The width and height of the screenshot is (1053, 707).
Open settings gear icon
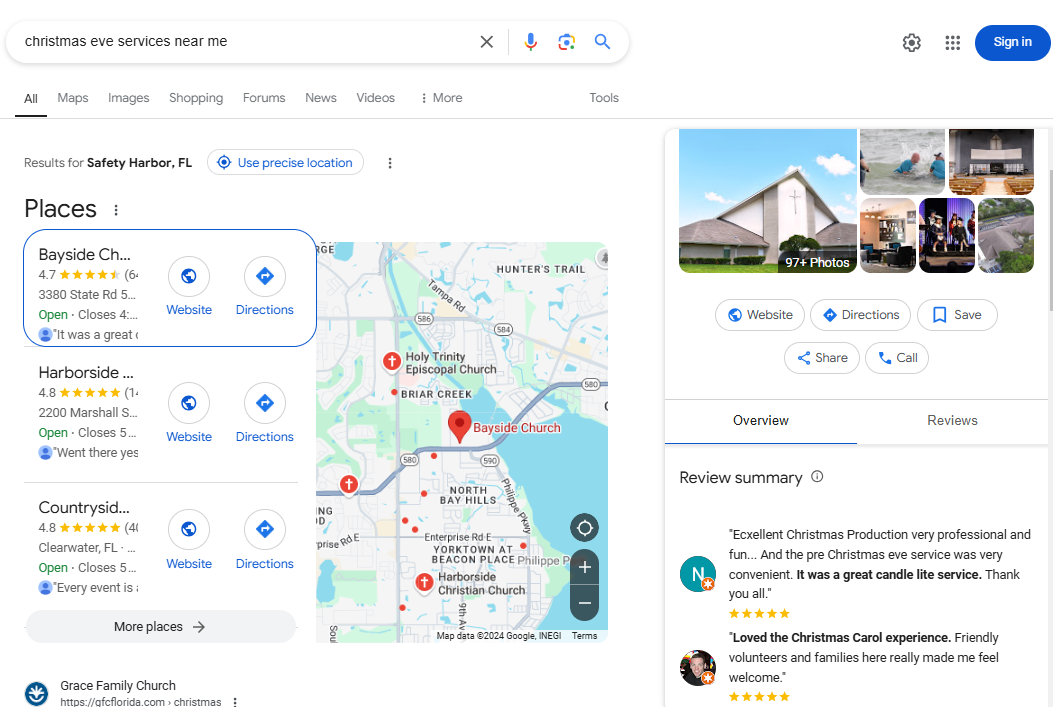point(911,43)
